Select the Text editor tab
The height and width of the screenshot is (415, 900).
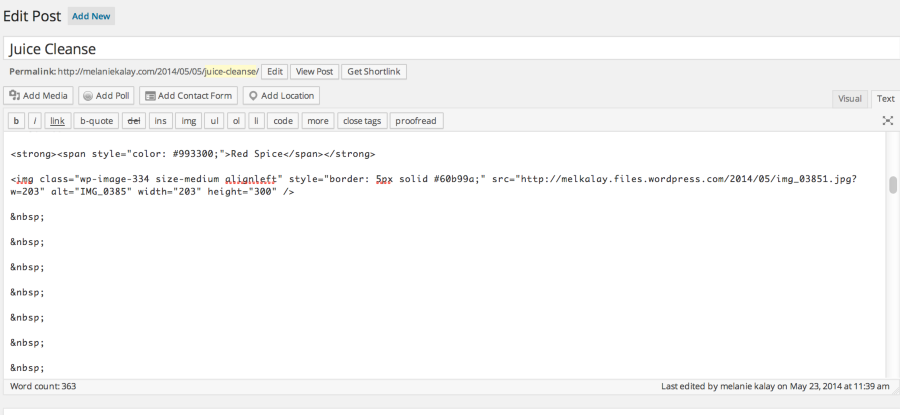pyautogui.click(x=885, y=99)
